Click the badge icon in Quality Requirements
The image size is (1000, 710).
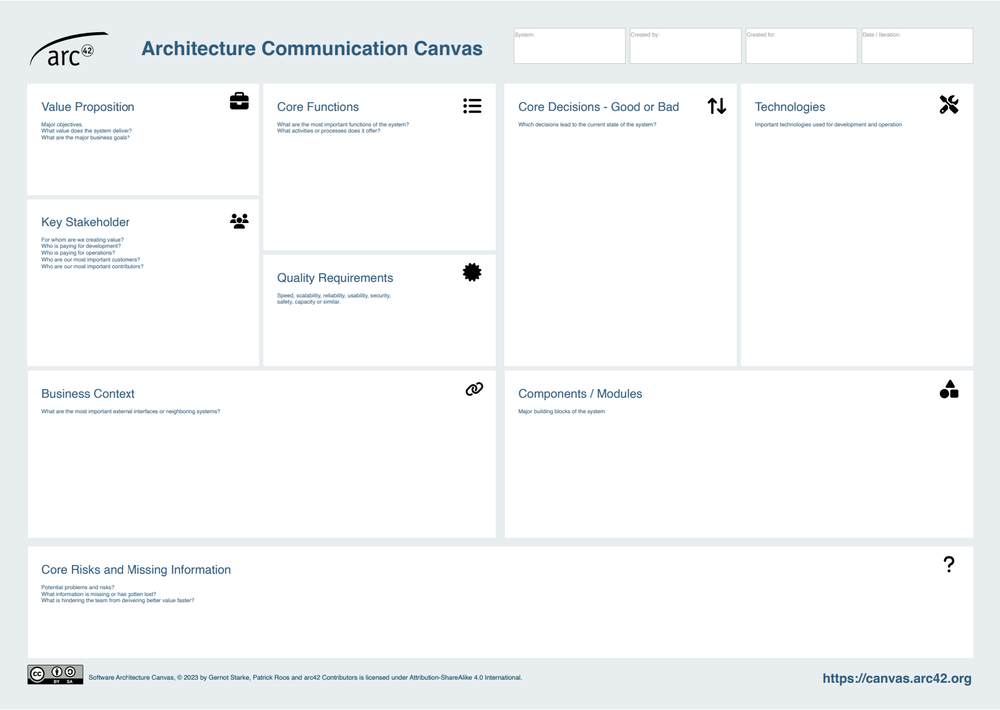[472, 271]
